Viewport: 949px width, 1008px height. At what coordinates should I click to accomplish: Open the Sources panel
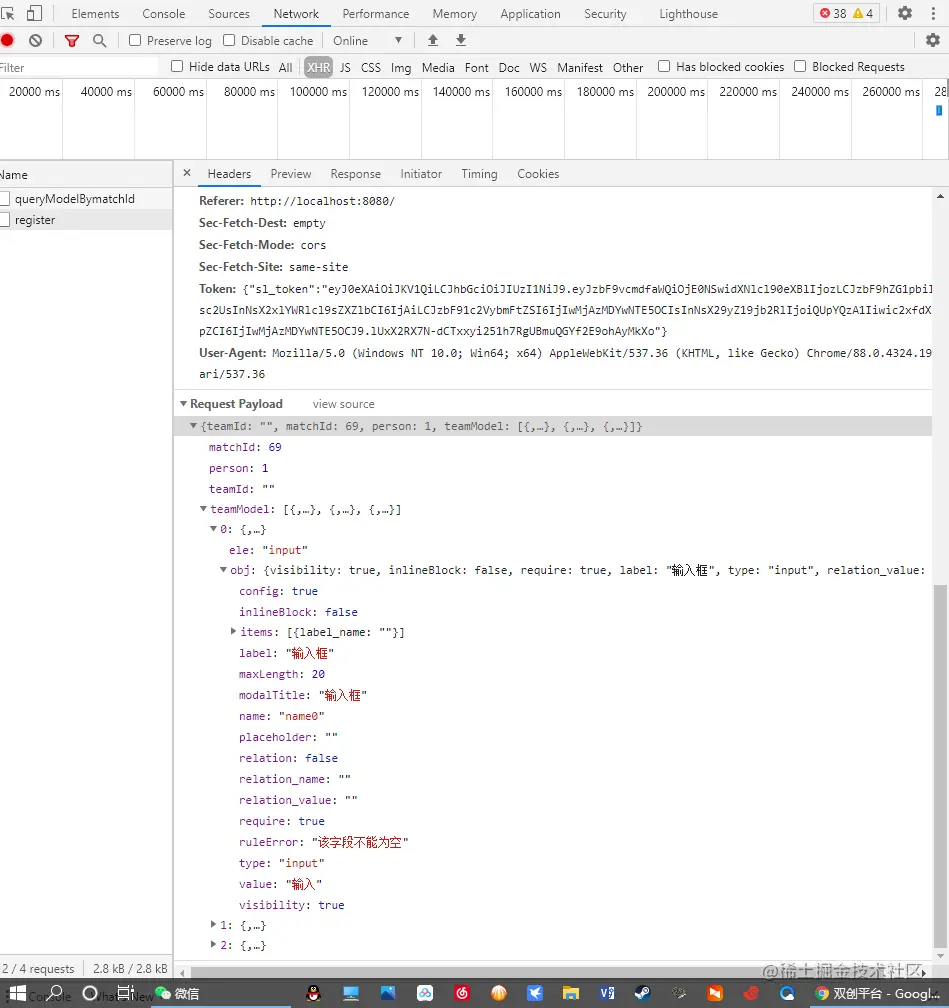tap(229, 14)
